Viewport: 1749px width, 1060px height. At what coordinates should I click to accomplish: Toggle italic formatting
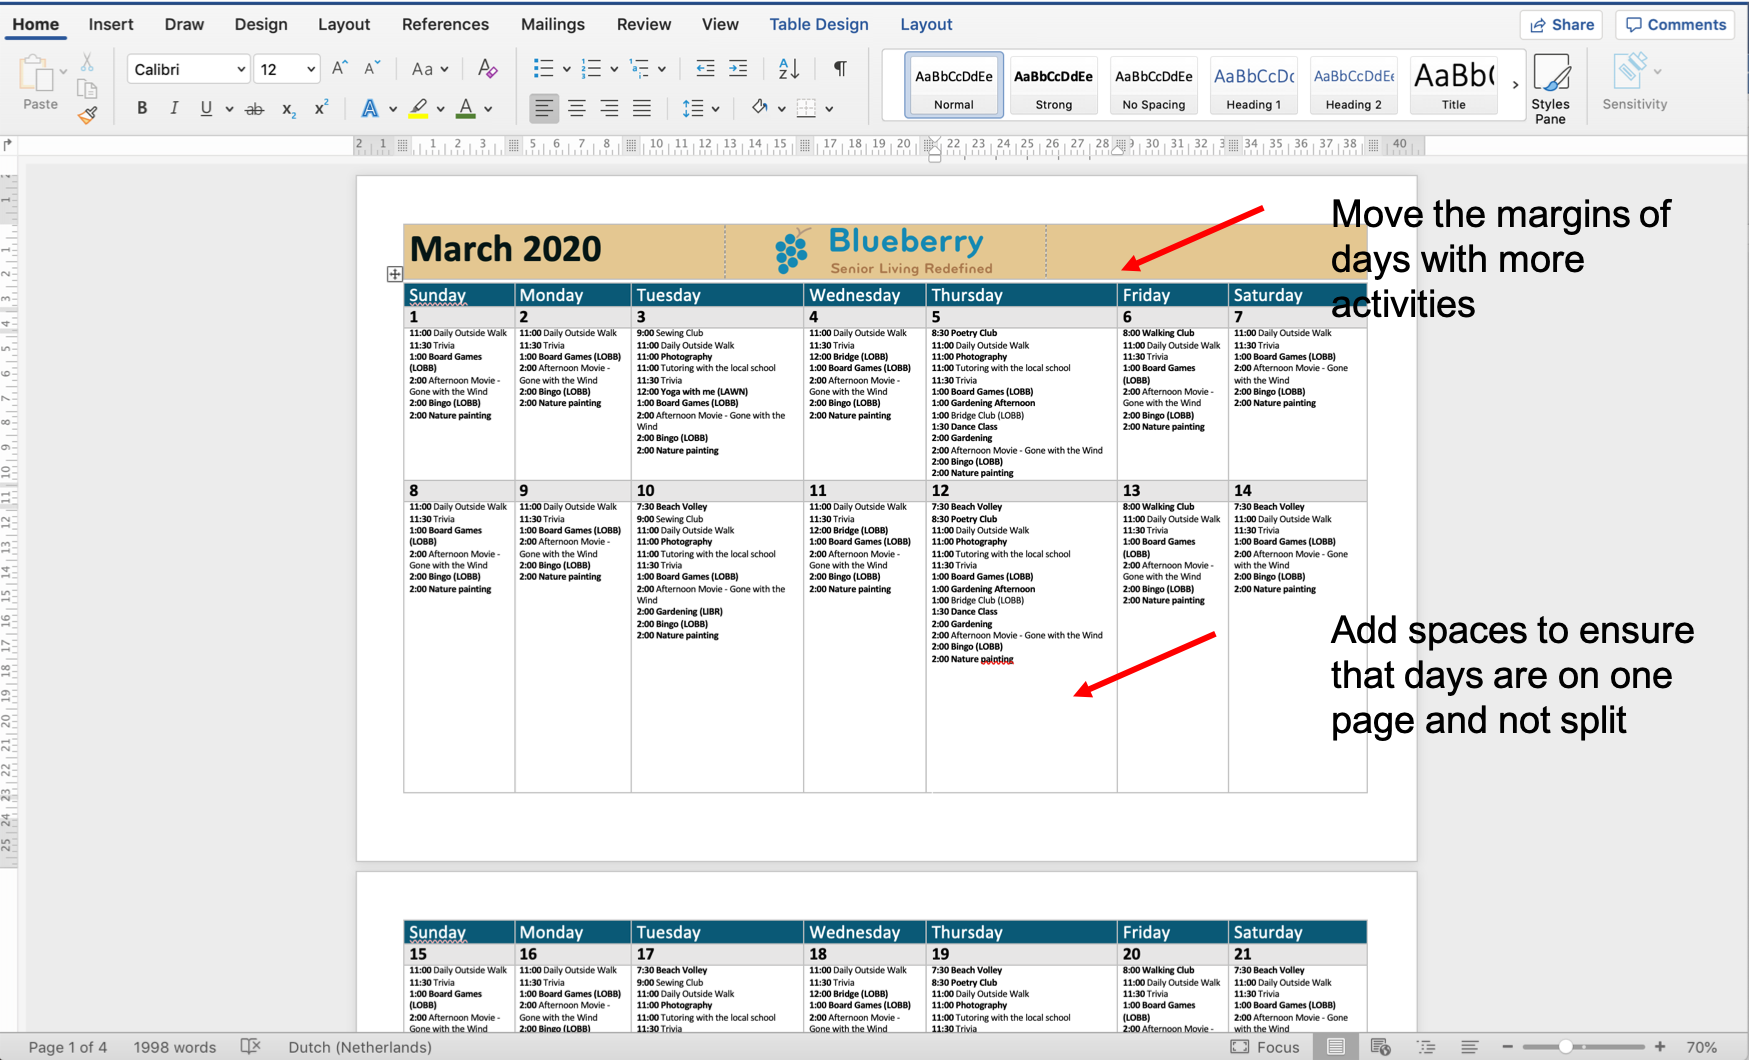[x=174, y=108]
